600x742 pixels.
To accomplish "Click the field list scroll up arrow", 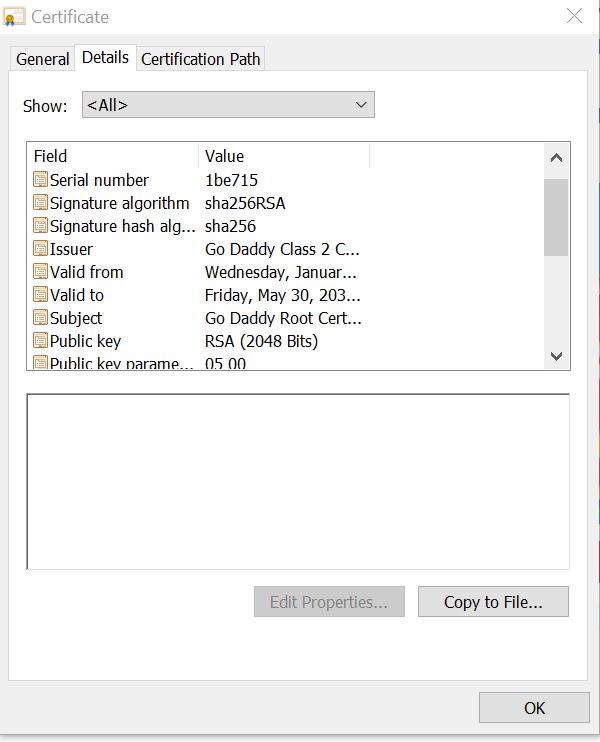I will 556,158.
